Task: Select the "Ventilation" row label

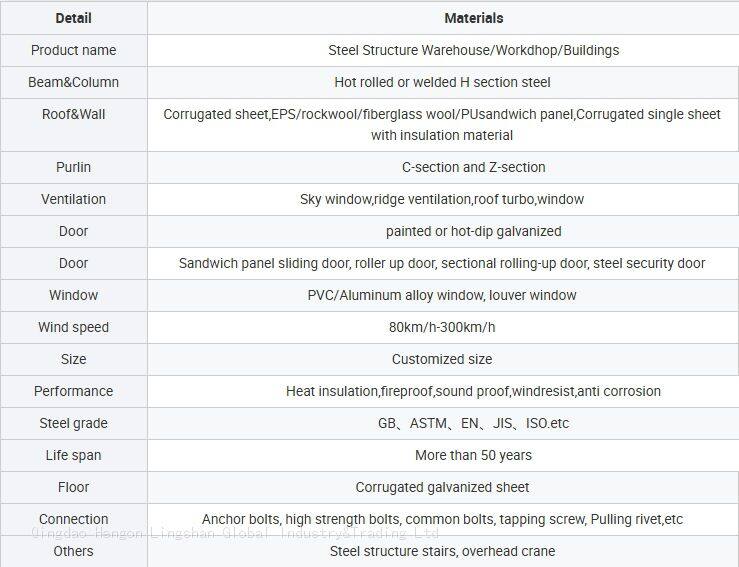Action: click(73, 199)
